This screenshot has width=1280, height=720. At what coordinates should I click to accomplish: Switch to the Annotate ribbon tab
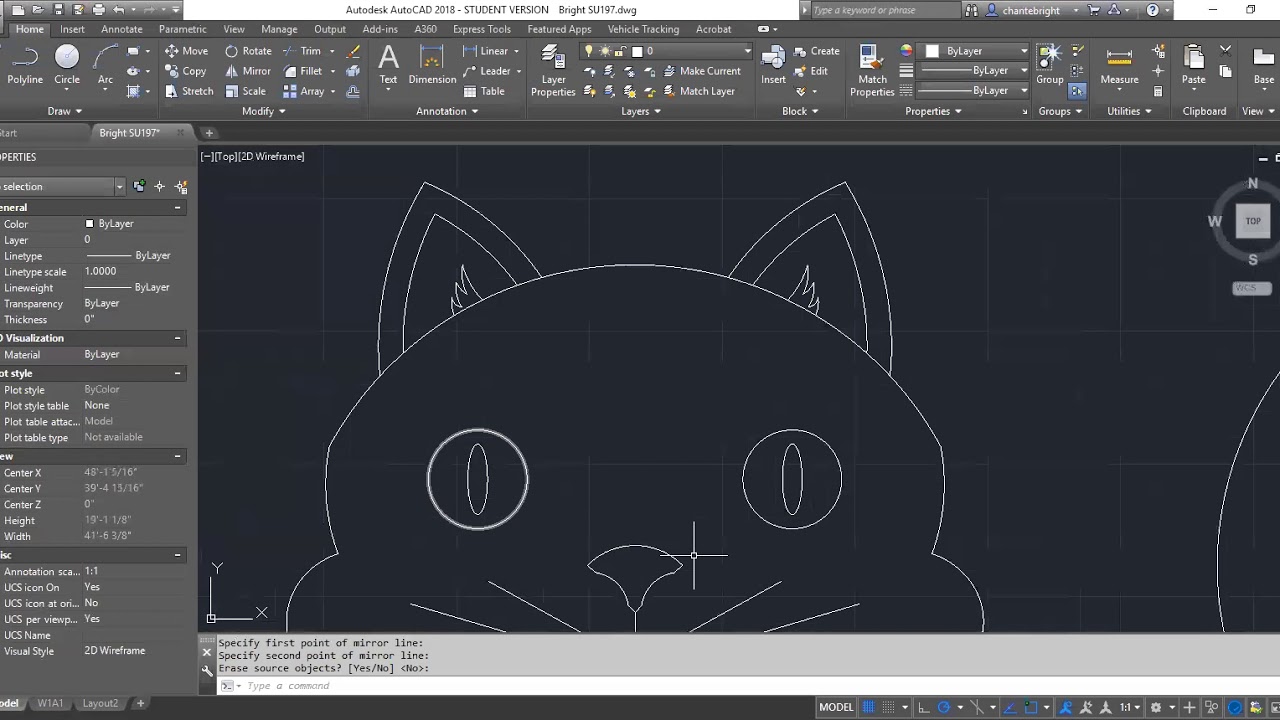point(122,29)
